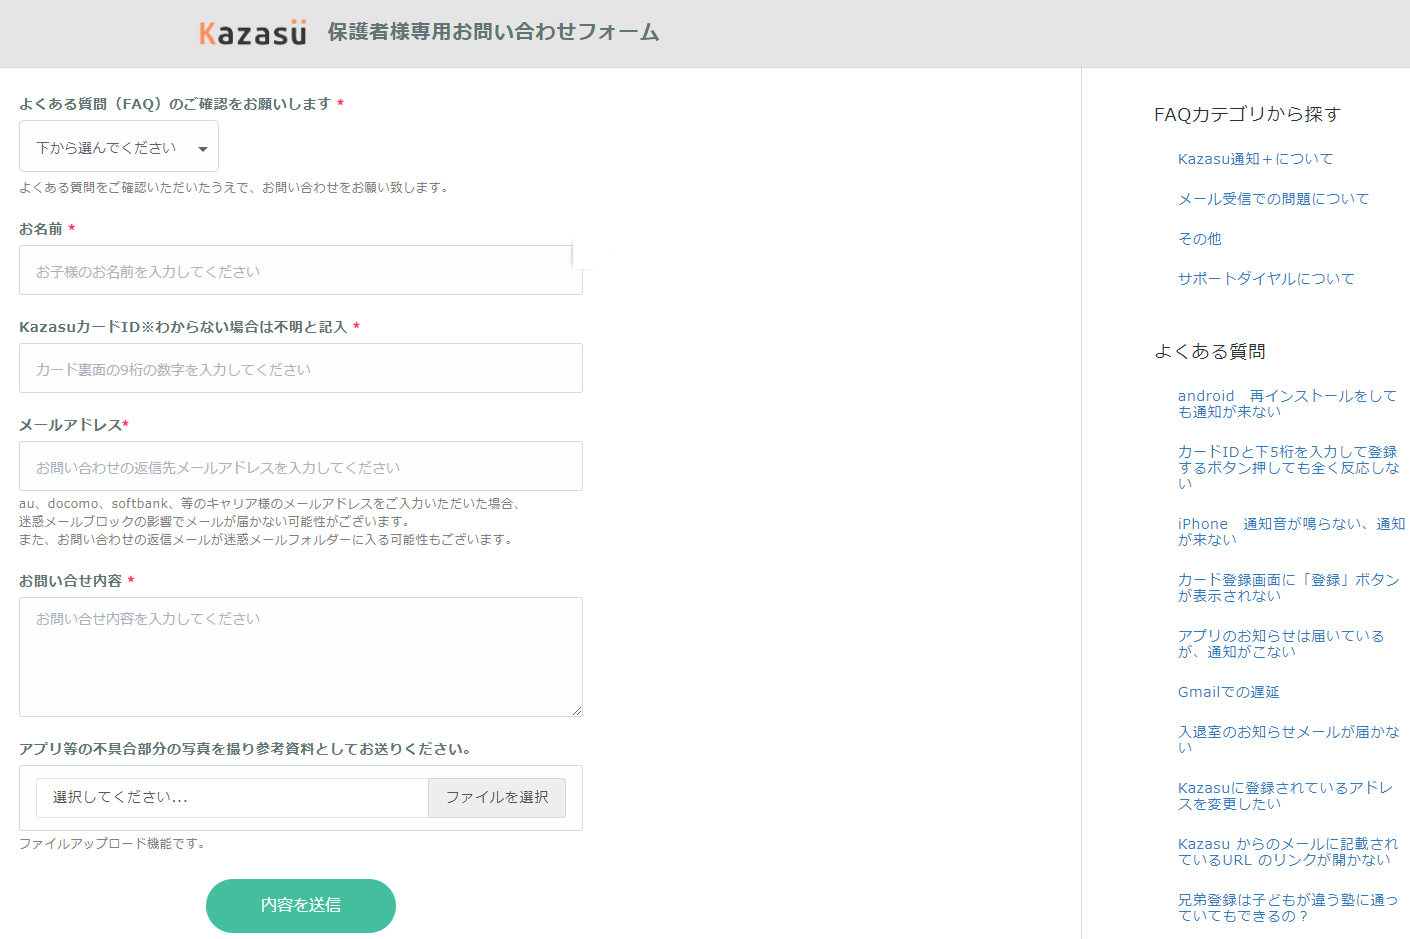Open the Gmailでの遅延 FAQ
Screen dimensions: 1410x939
[x=1228, y=692]
